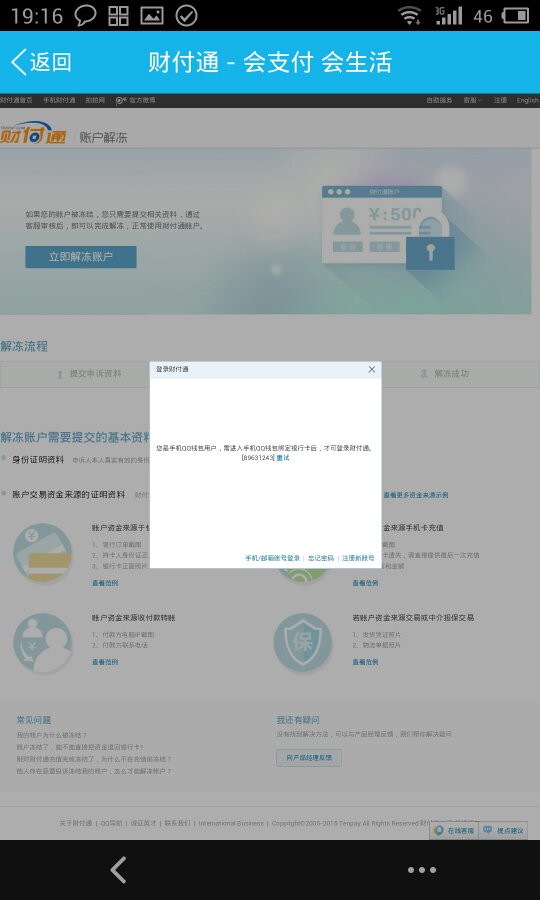Open 财付通首页 in top navigation
Screen dimensions: 540x900
click(16, 100)
